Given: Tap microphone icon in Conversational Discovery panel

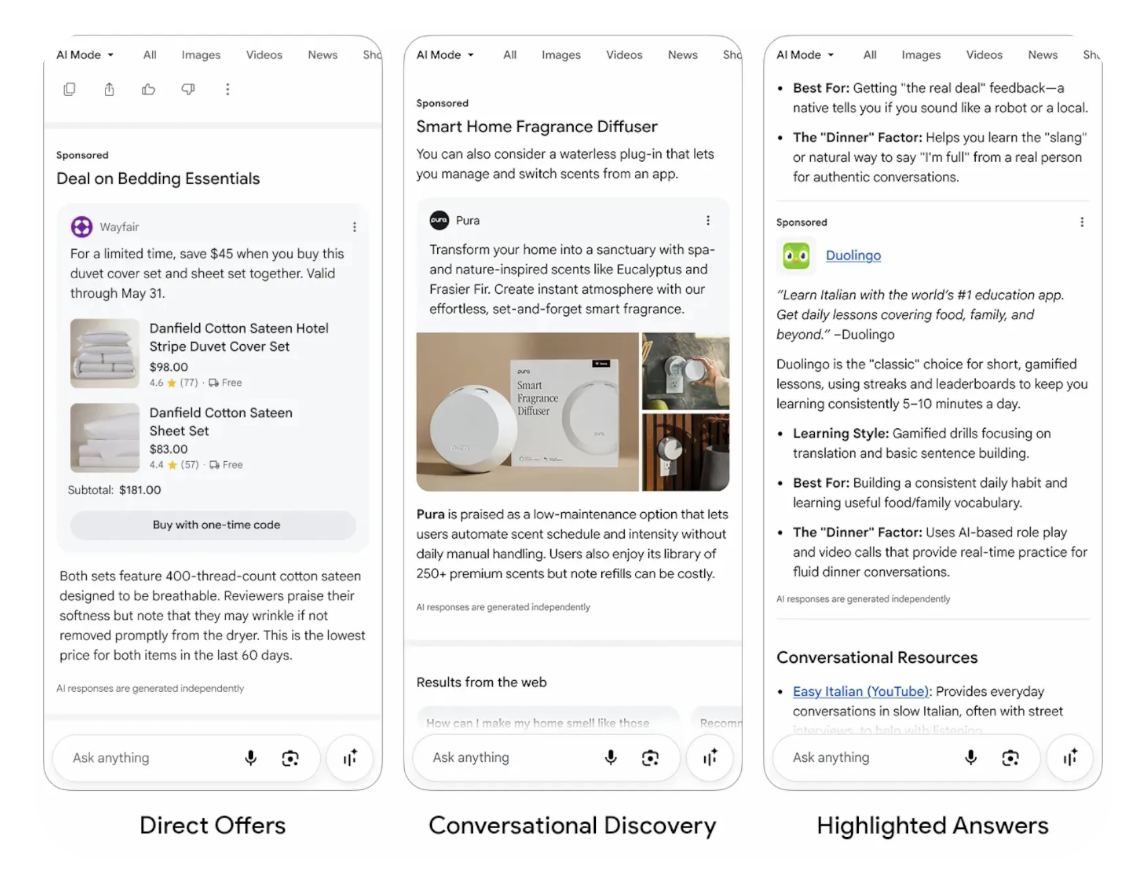Looking at the screenshot, I should point(610,758).
